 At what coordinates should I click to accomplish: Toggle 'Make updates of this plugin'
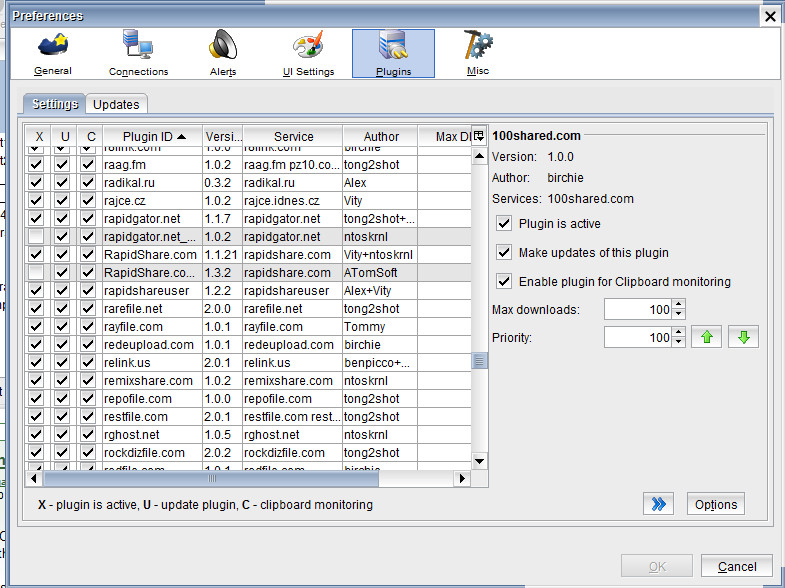tap(504, 253)
